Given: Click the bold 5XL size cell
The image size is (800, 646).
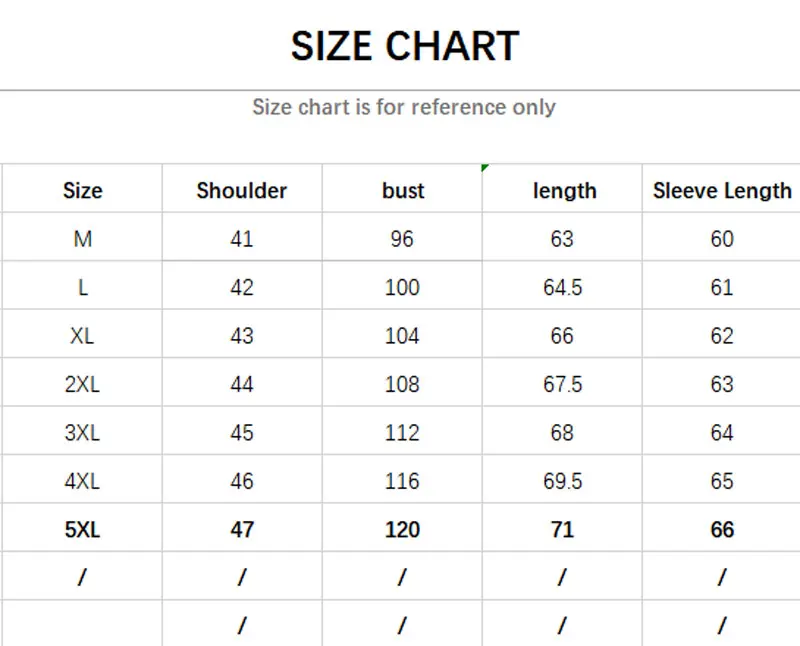Looking at the screenshot, I should coord(82,530).
